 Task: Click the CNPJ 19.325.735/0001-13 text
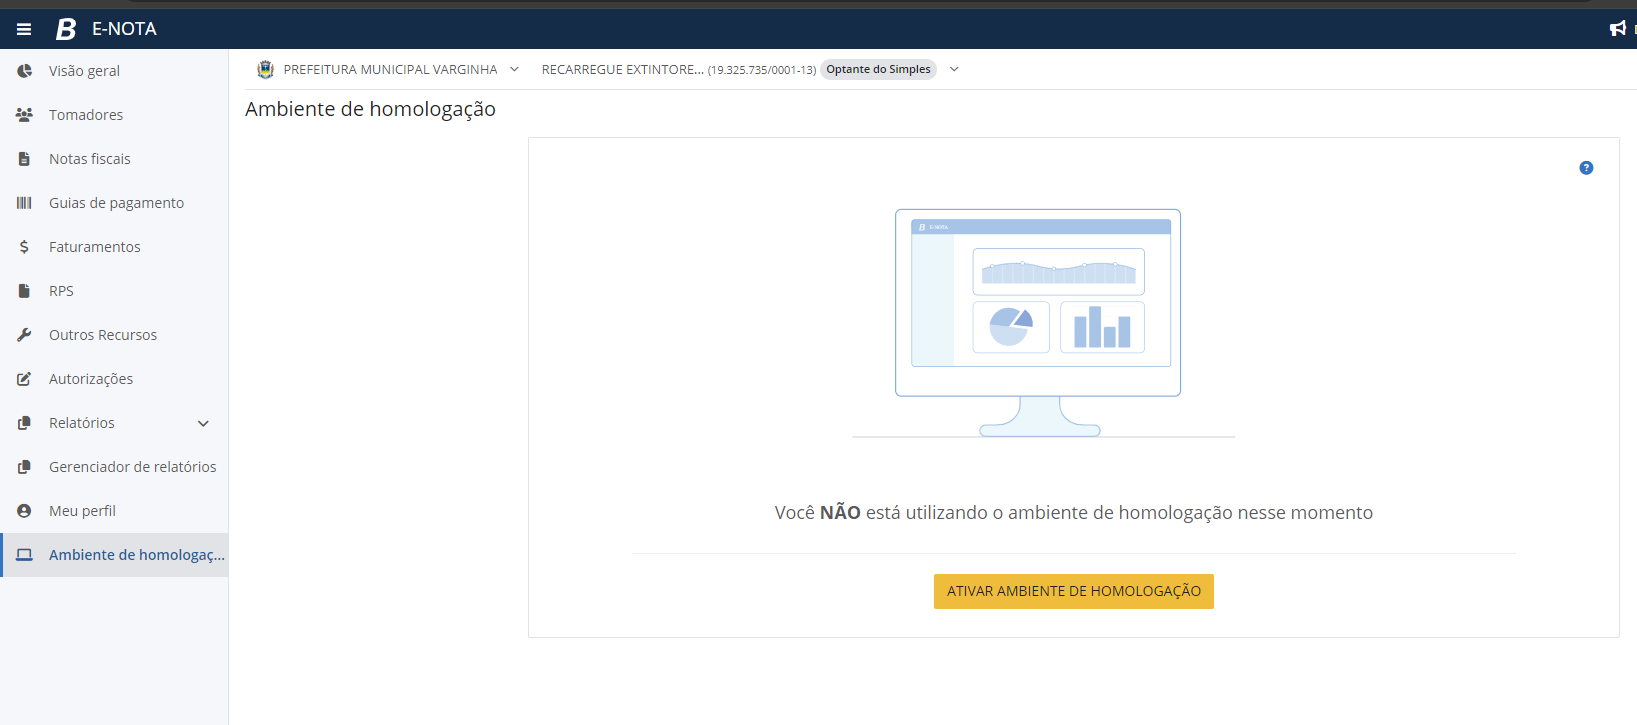coord(762,70)
